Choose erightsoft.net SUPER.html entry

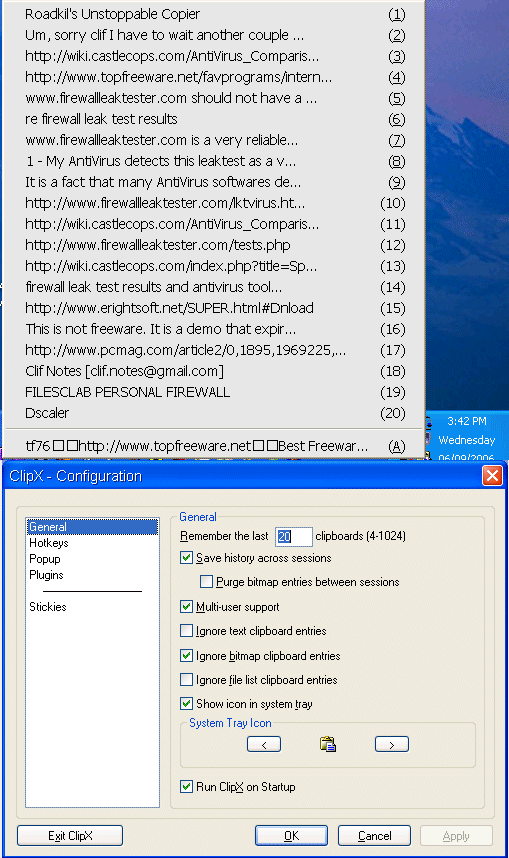click(215, 308)
